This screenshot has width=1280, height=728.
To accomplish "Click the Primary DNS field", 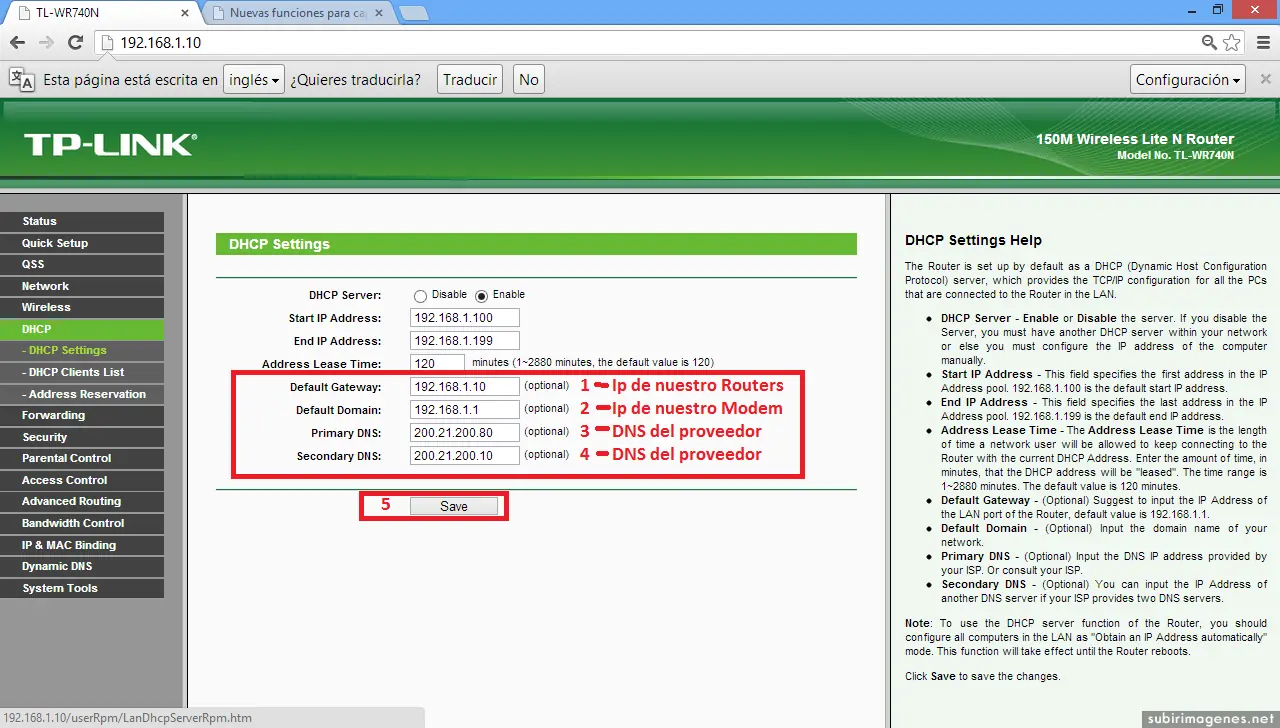I will (465, 432).
